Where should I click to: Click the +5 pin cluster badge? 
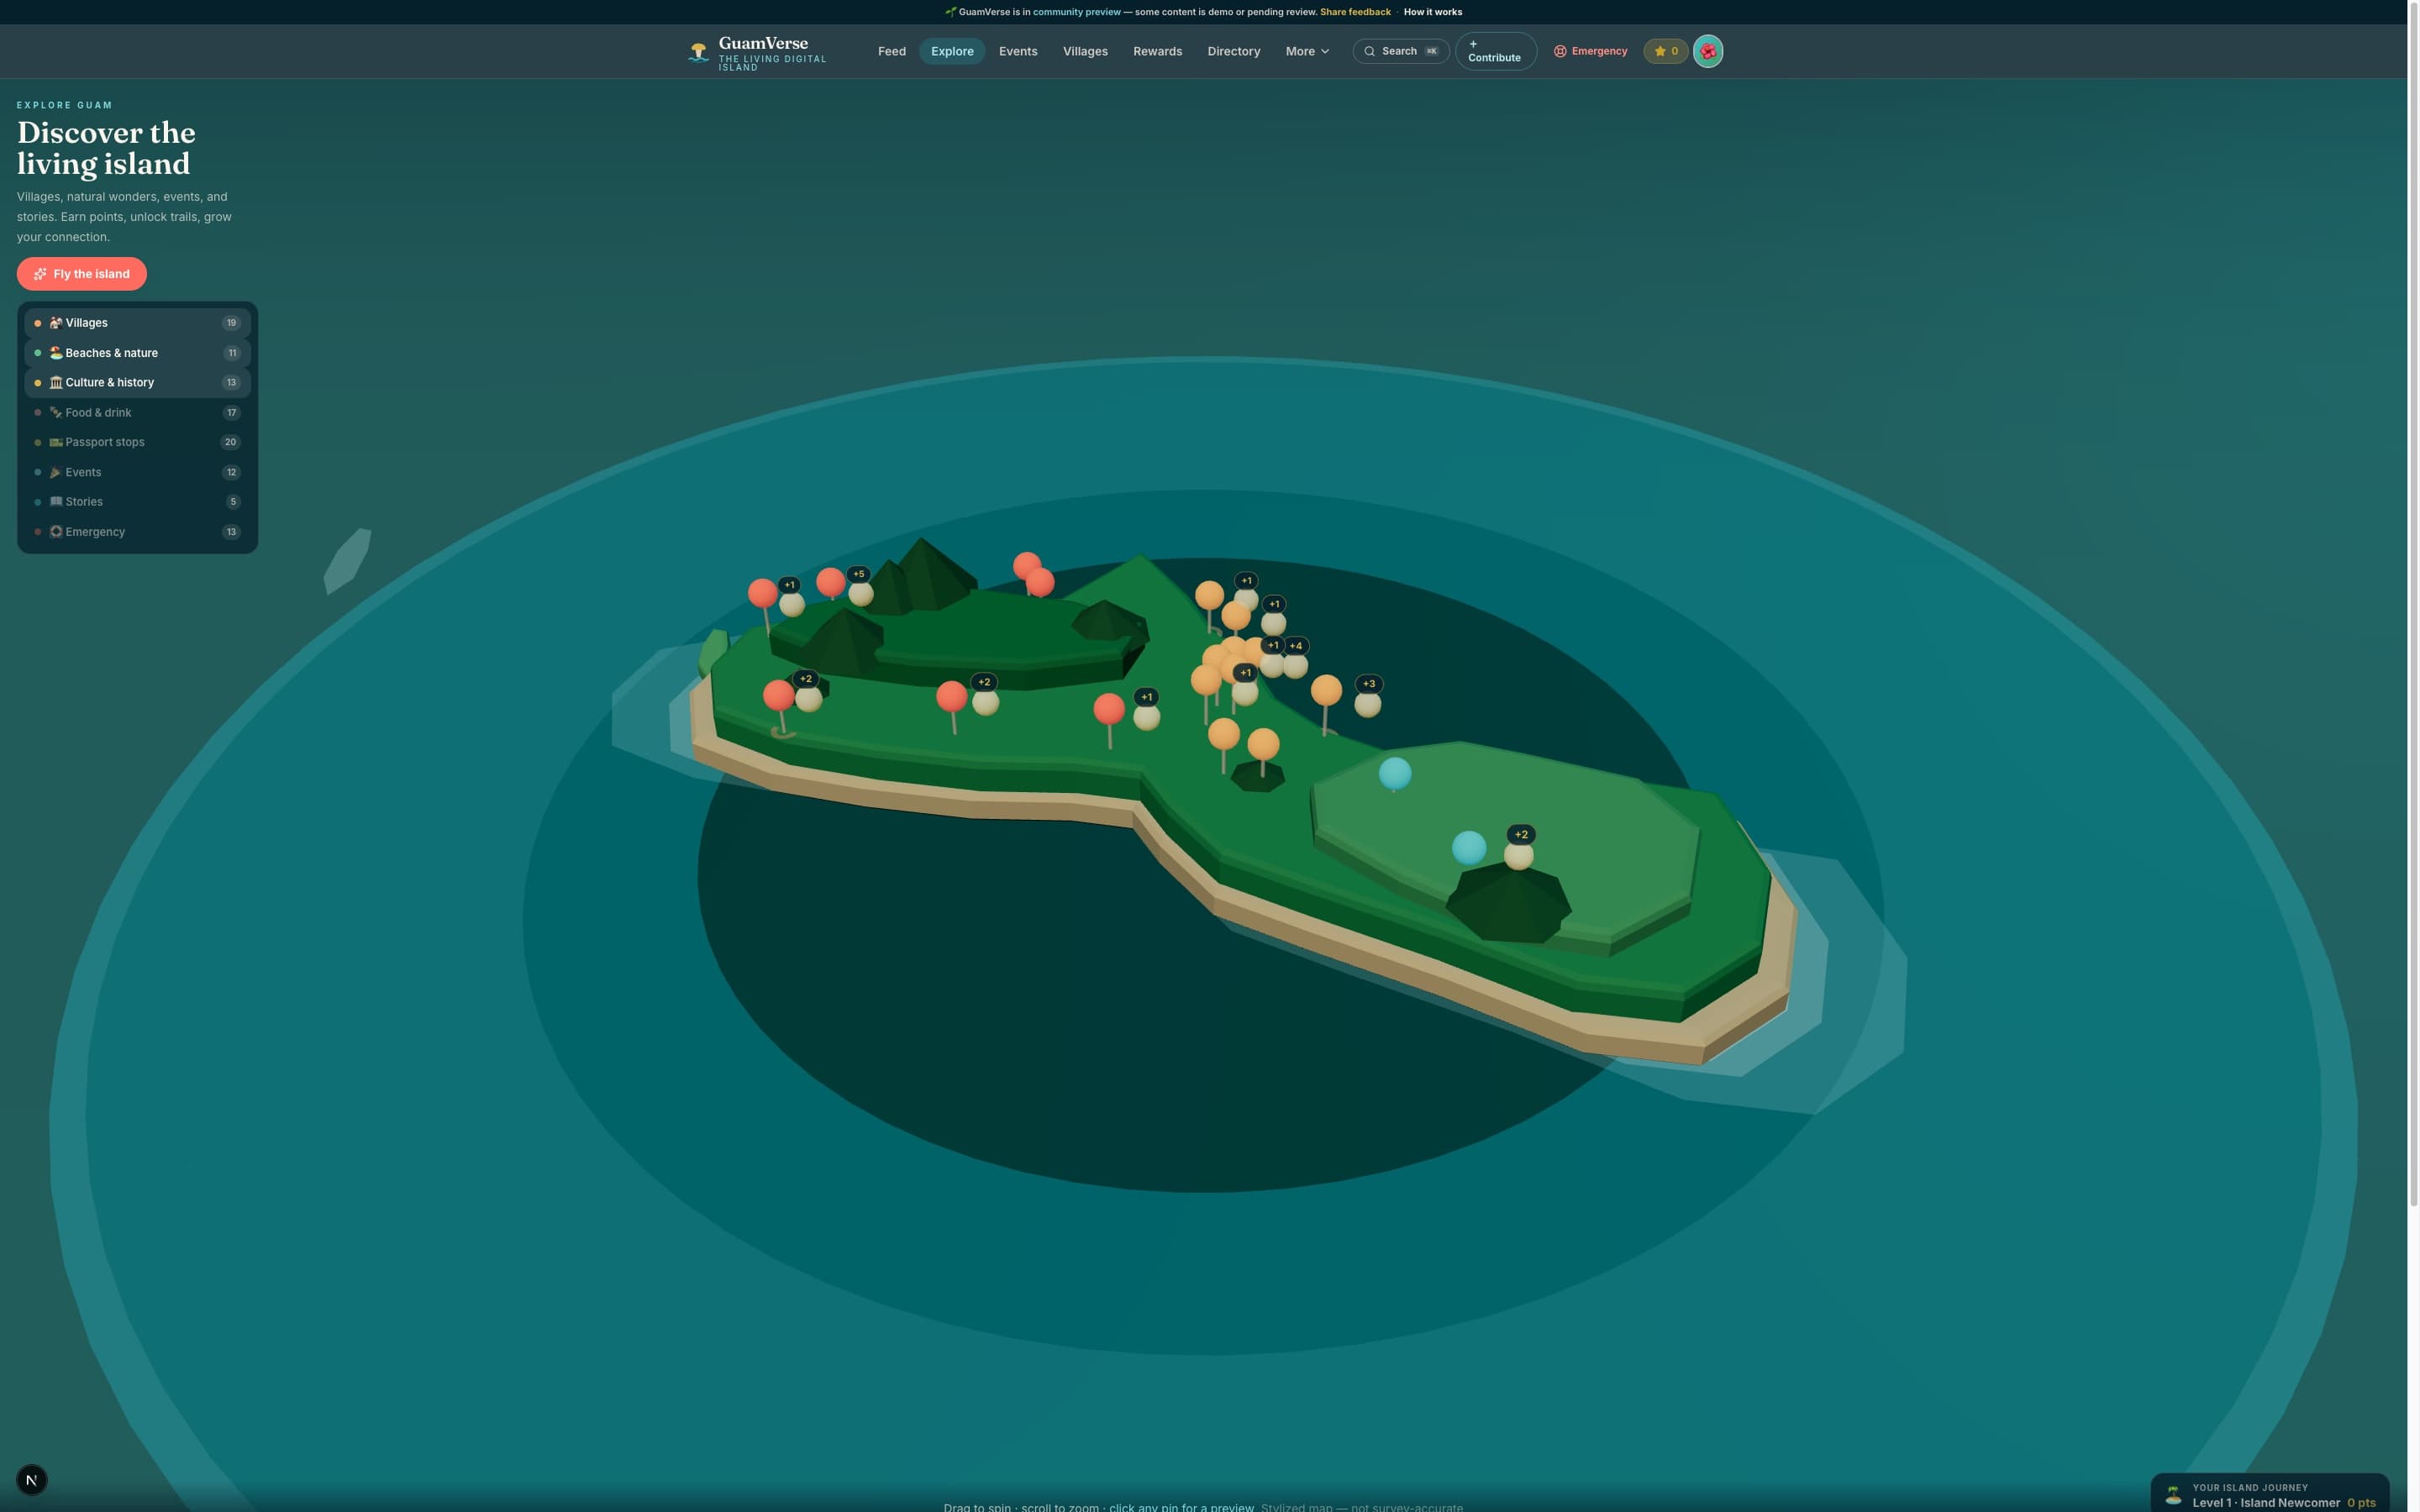click(x=858, y=574)
